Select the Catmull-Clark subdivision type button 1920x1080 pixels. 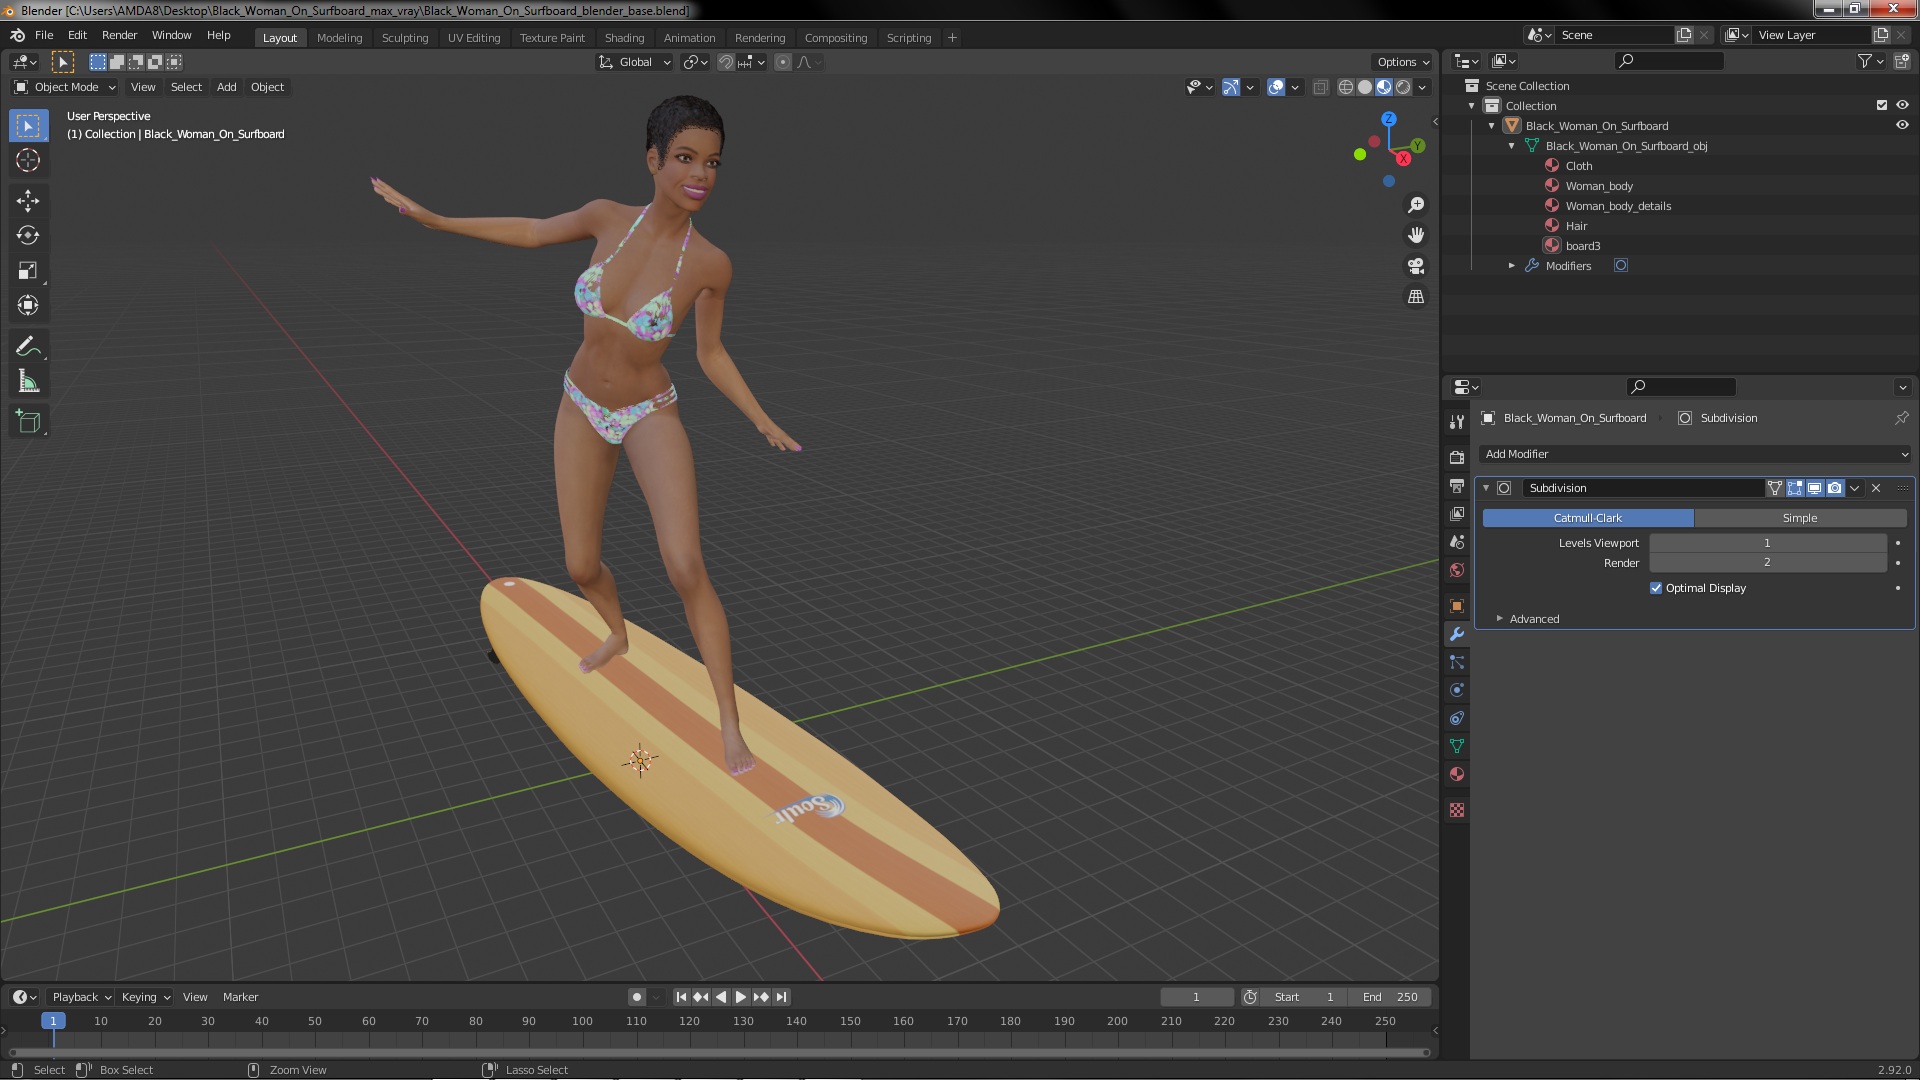(x=1588, y=518)
